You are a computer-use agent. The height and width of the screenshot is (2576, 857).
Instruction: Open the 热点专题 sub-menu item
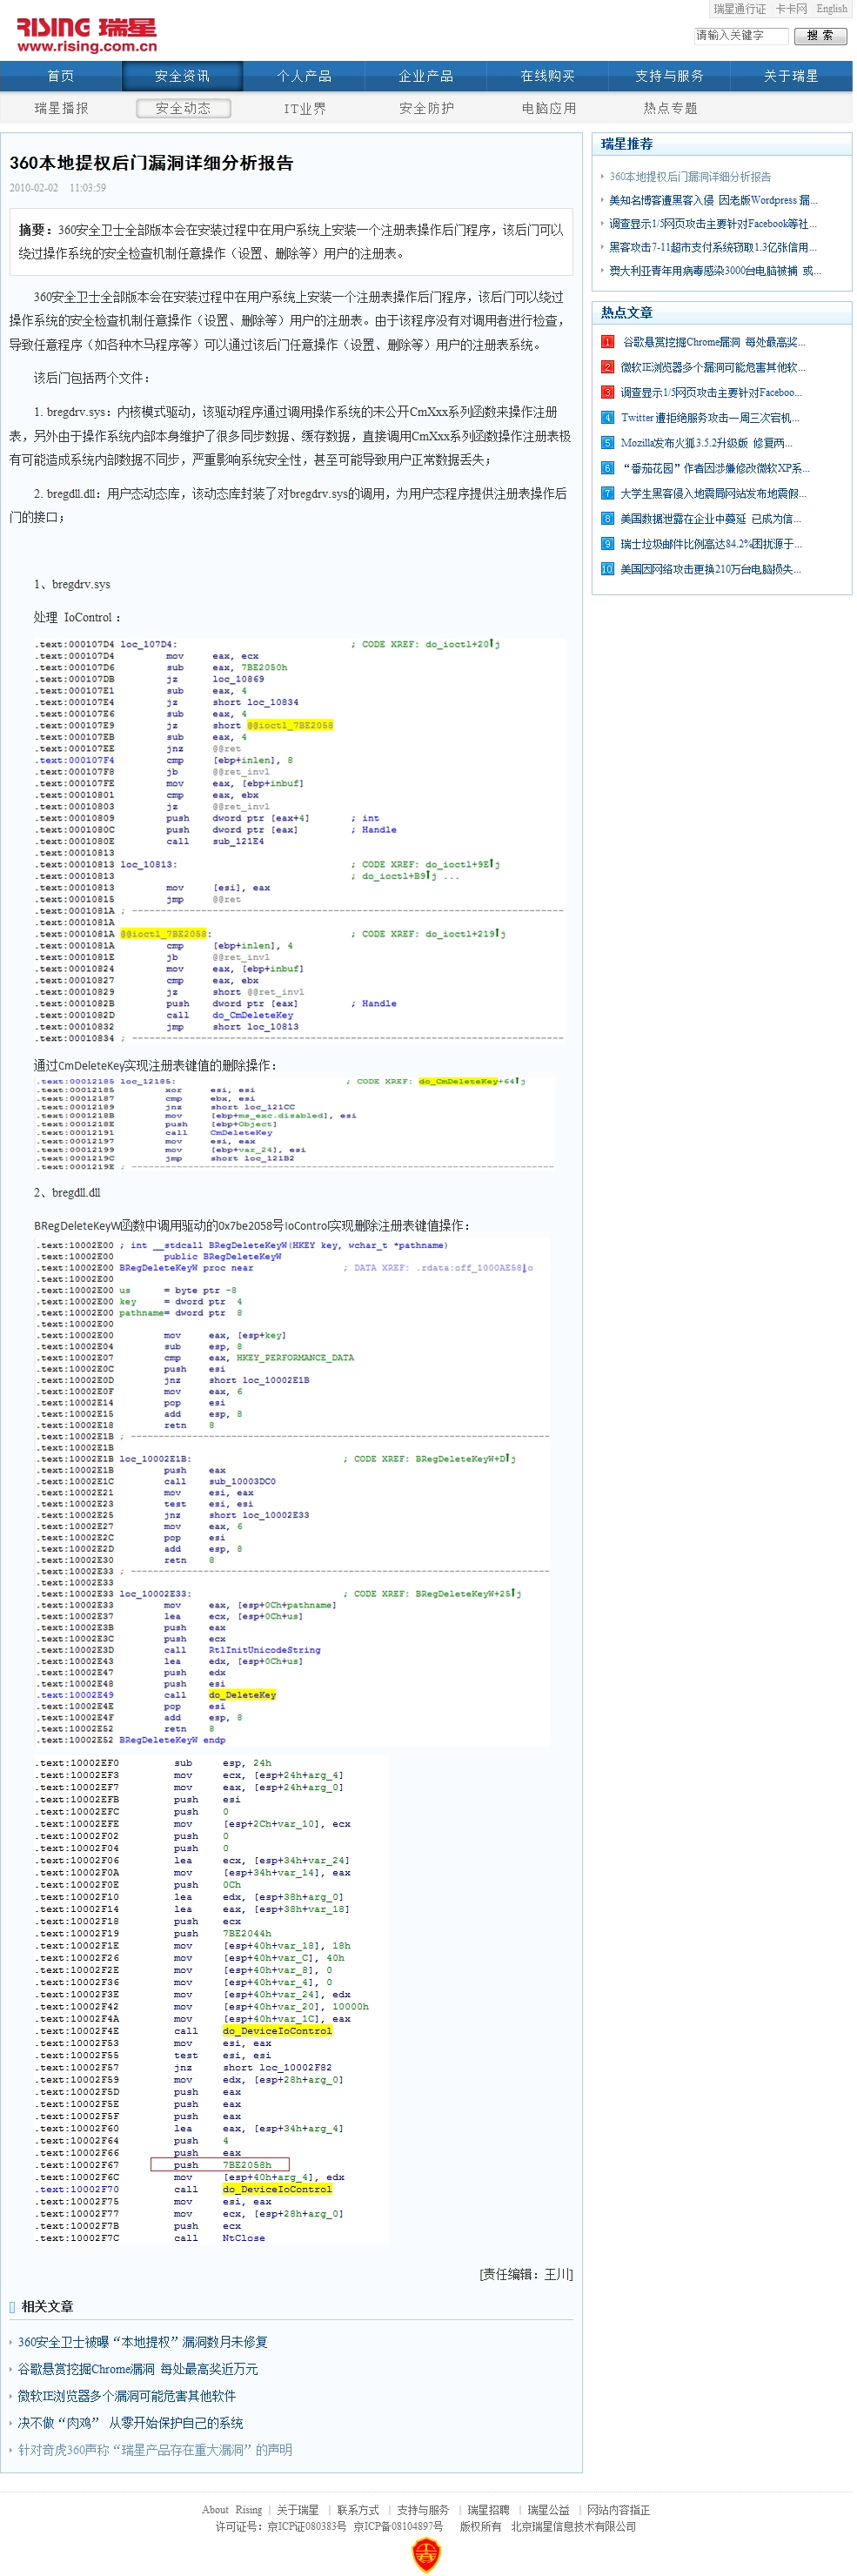click(x=670, y=108)
